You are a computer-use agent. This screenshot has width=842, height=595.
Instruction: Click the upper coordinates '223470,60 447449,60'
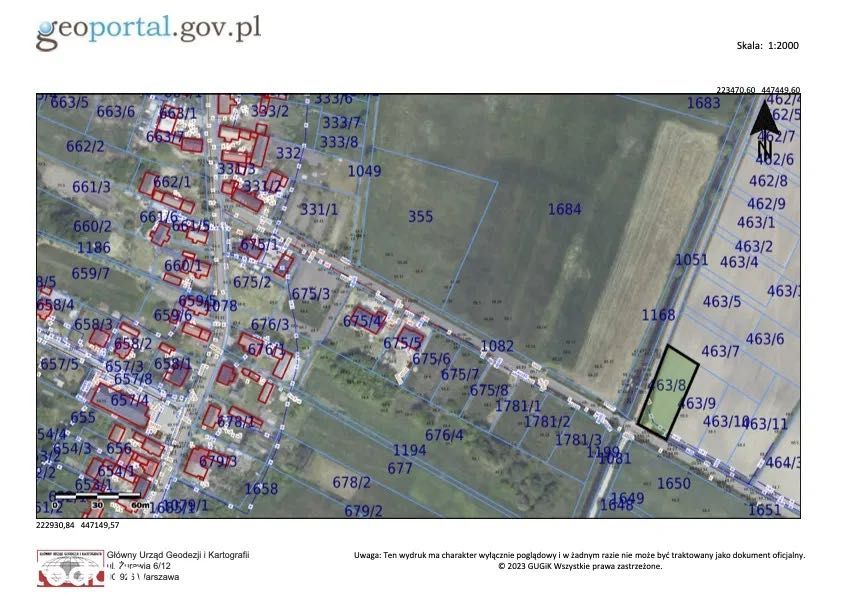[x=758, y=90]
